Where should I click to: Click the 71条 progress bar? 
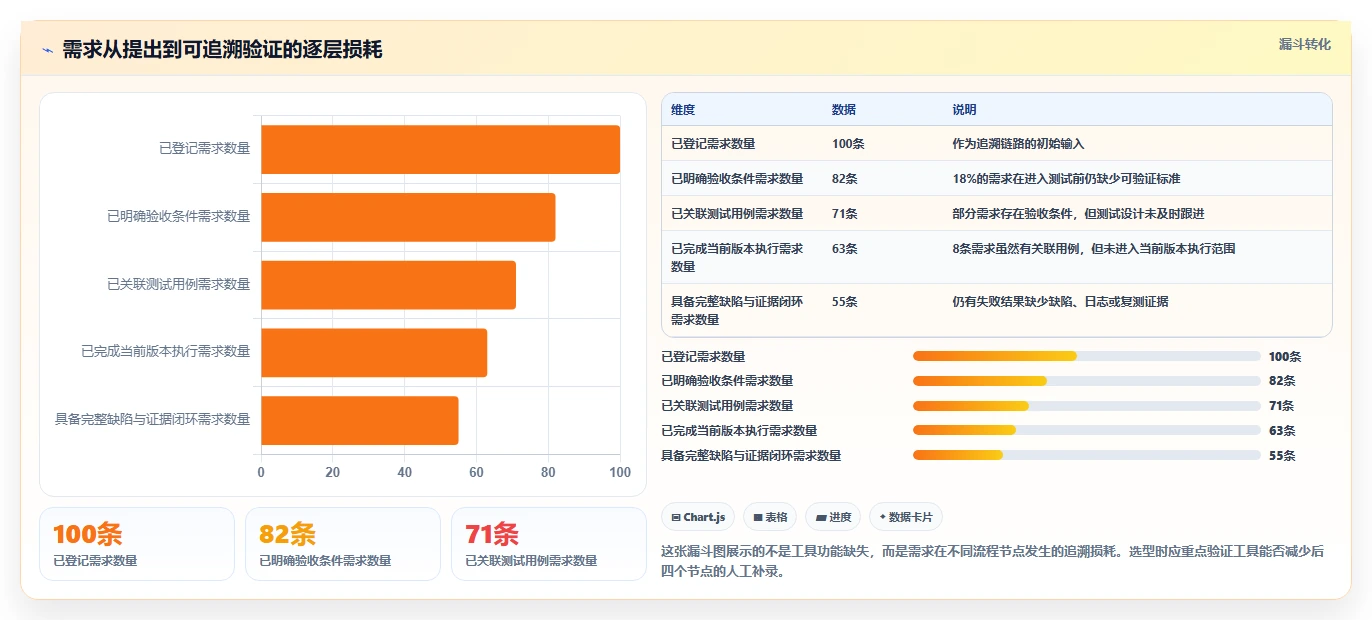1087,406
